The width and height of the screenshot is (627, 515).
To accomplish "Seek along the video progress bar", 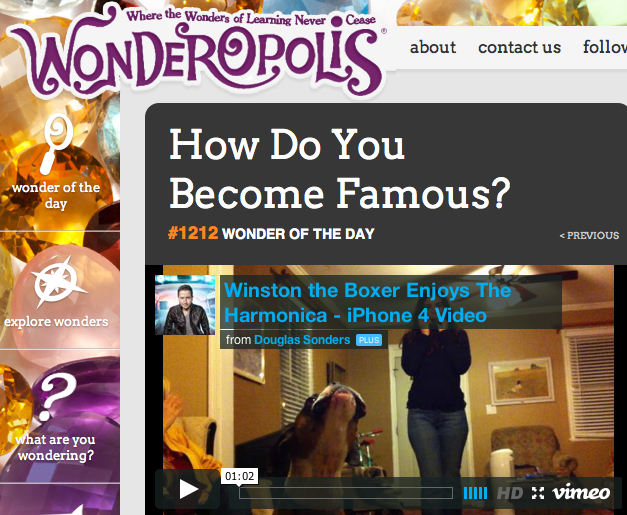I will pyautogui.click(x=346, y=493).
